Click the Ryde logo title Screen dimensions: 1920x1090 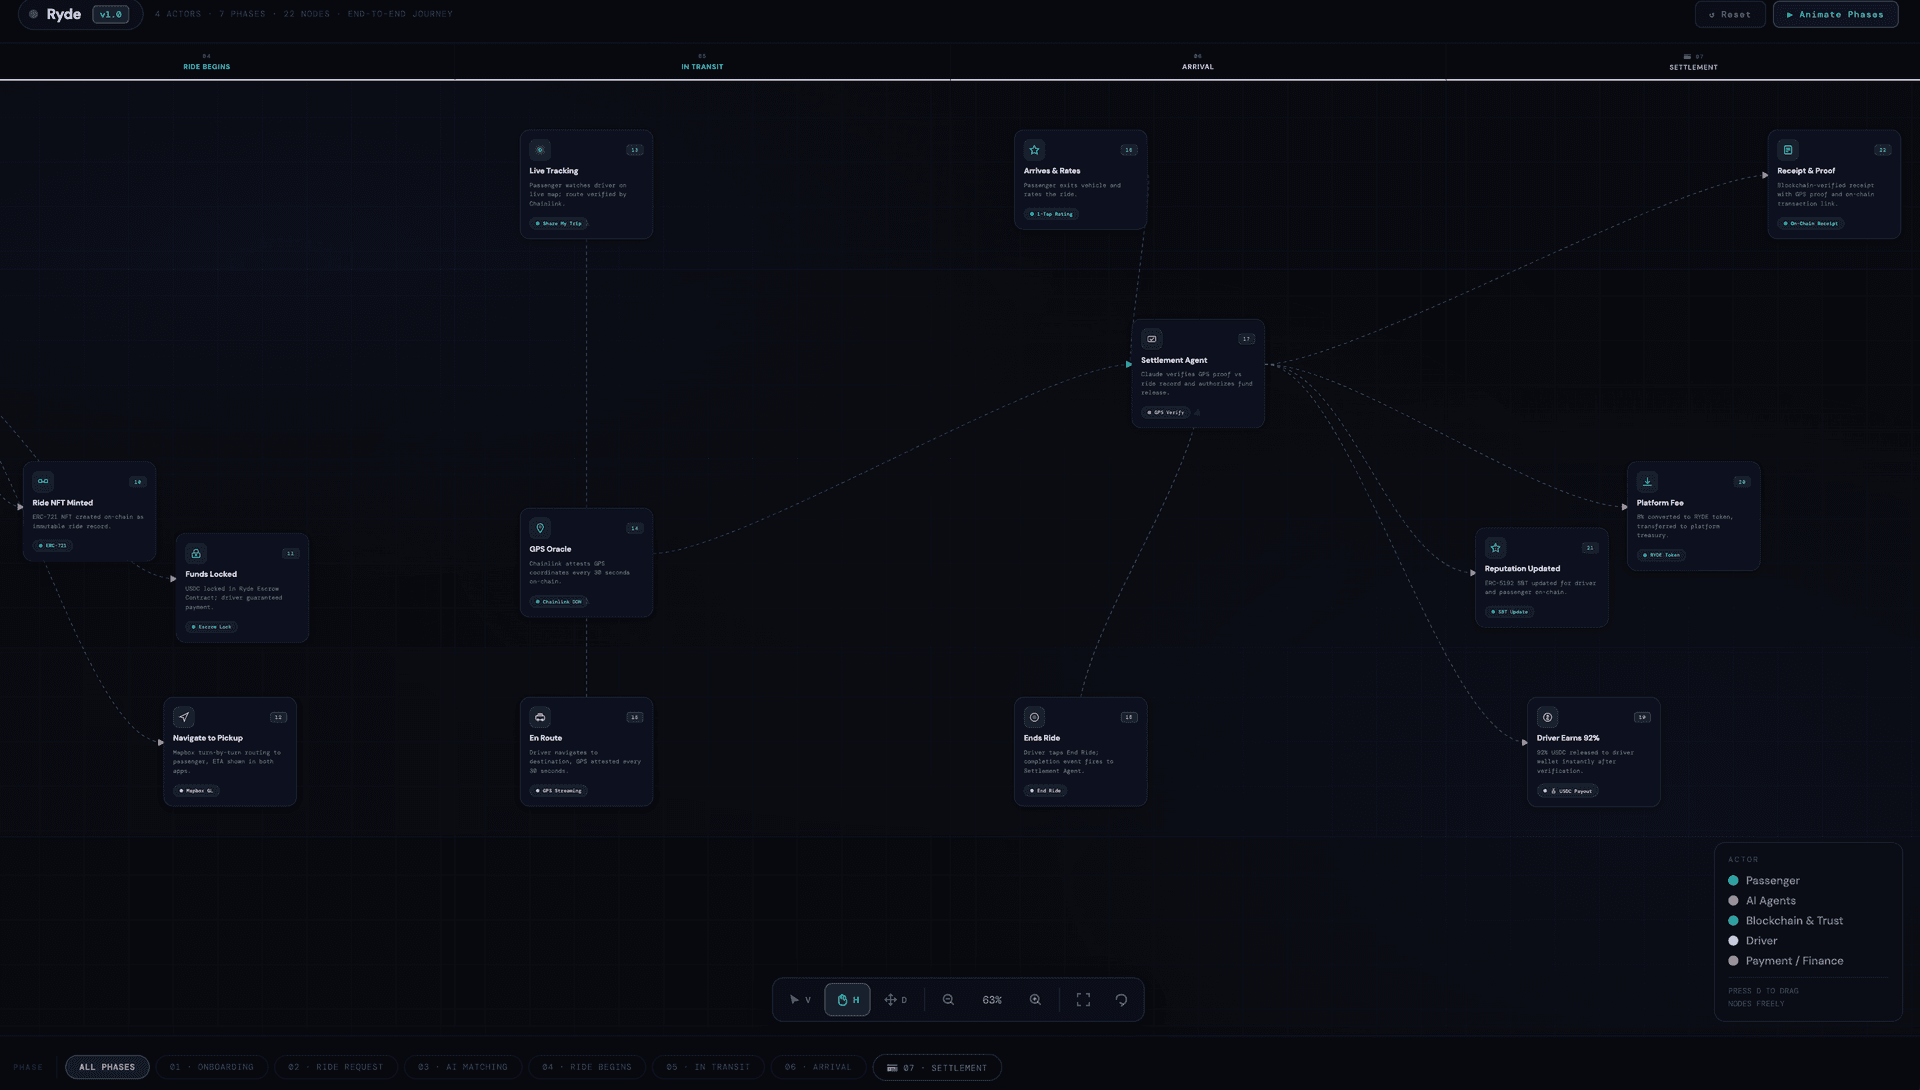63,14
